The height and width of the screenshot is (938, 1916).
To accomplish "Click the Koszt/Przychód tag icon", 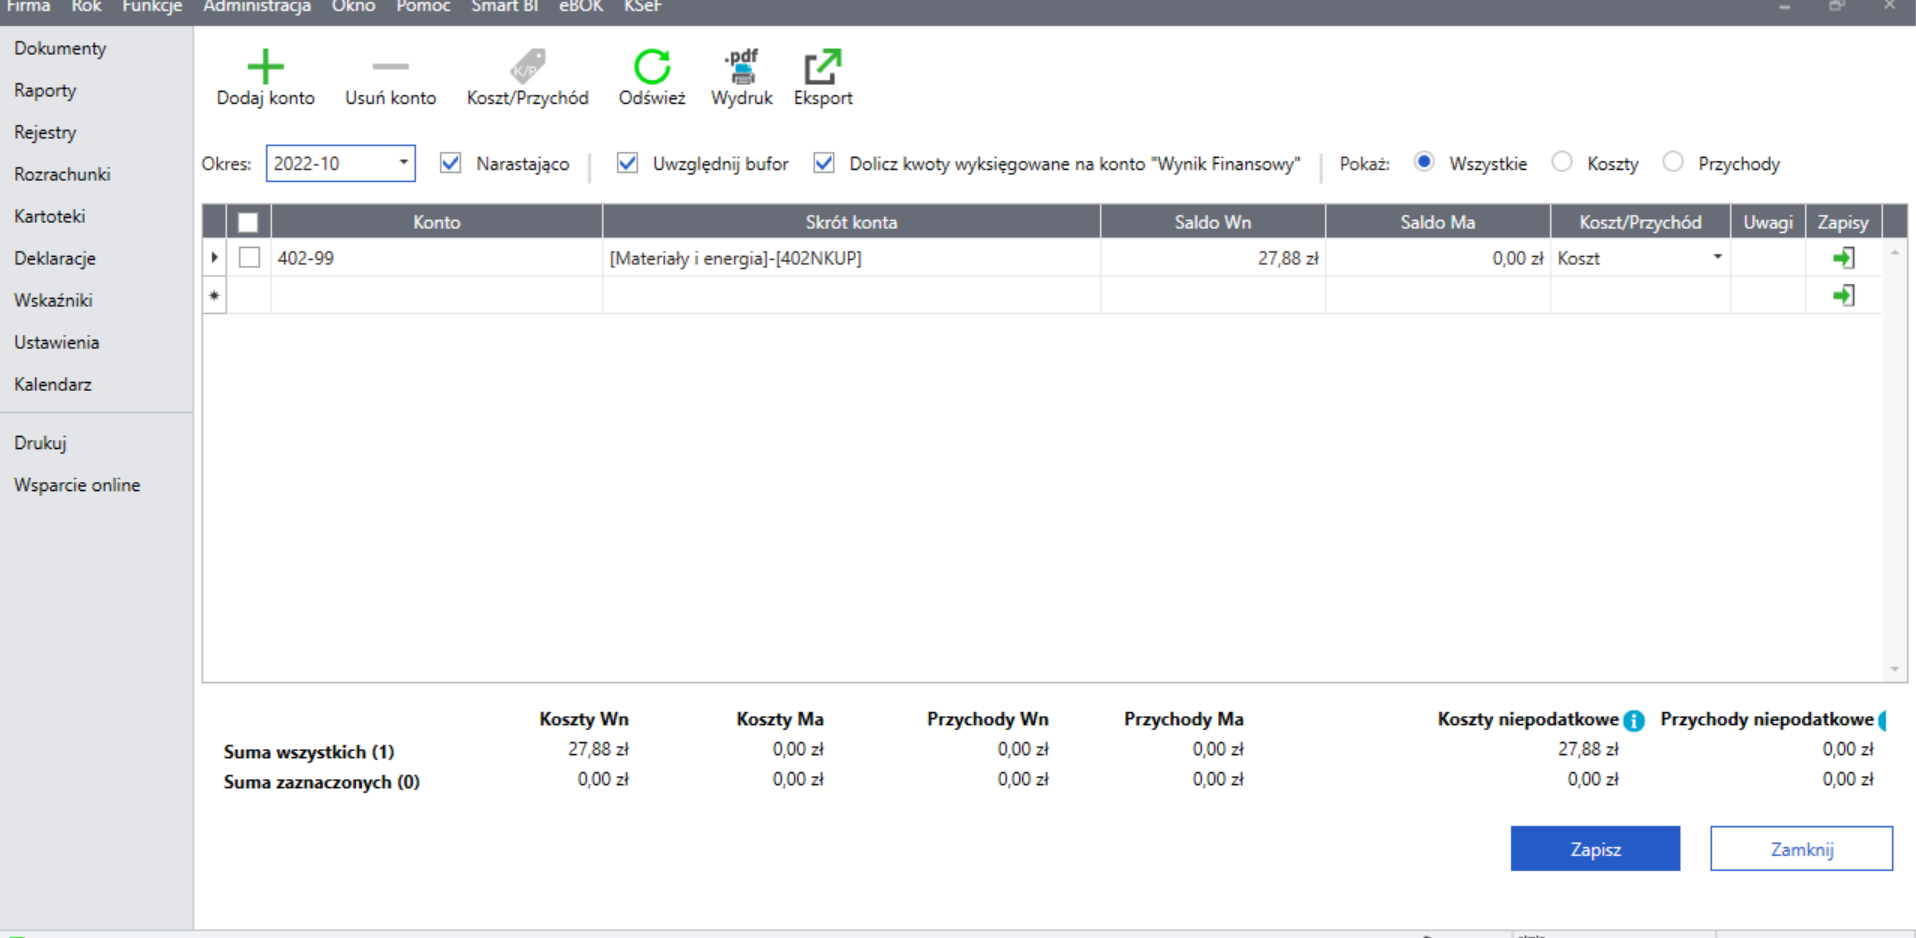I will (527, 66).
